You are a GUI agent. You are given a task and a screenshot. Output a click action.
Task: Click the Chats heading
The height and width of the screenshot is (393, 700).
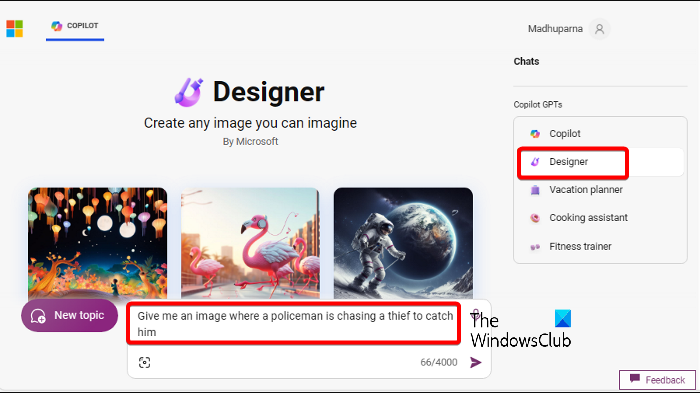tap(526, 62)
